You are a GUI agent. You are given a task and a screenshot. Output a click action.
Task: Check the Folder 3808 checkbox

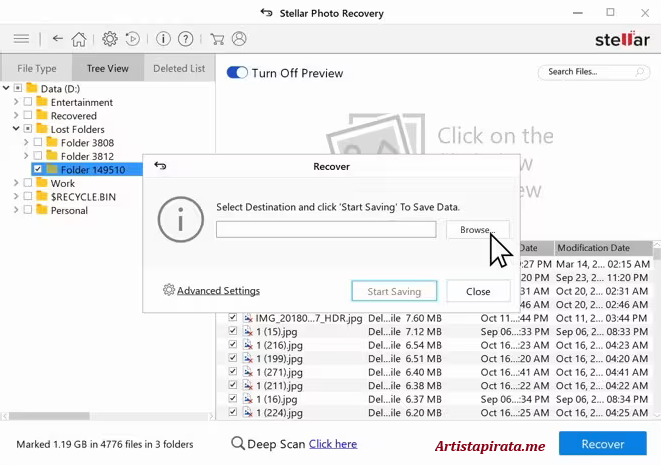[38, 142]
